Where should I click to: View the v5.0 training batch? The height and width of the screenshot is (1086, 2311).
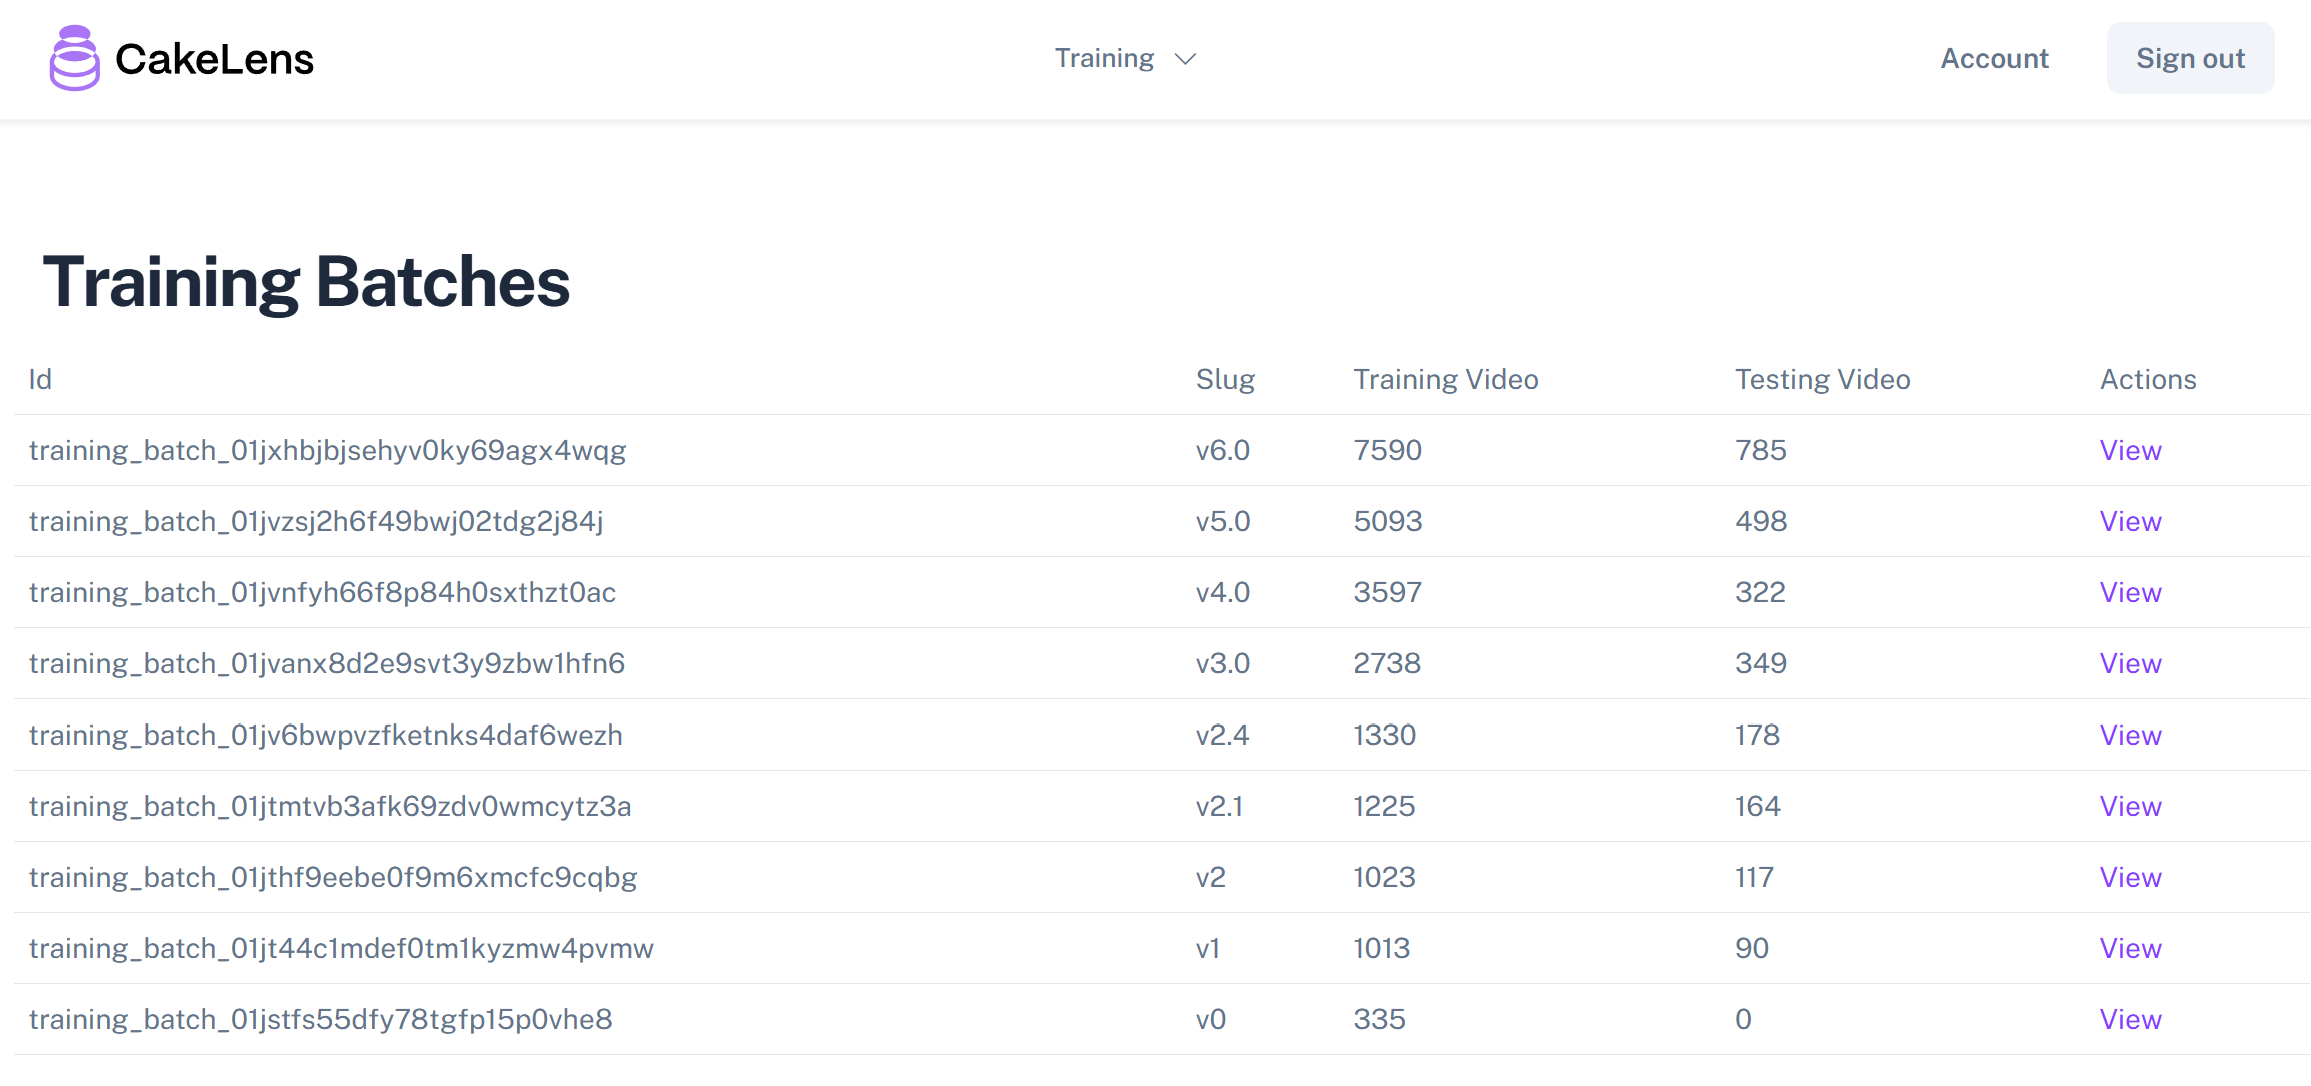(x=2130, y=521)
